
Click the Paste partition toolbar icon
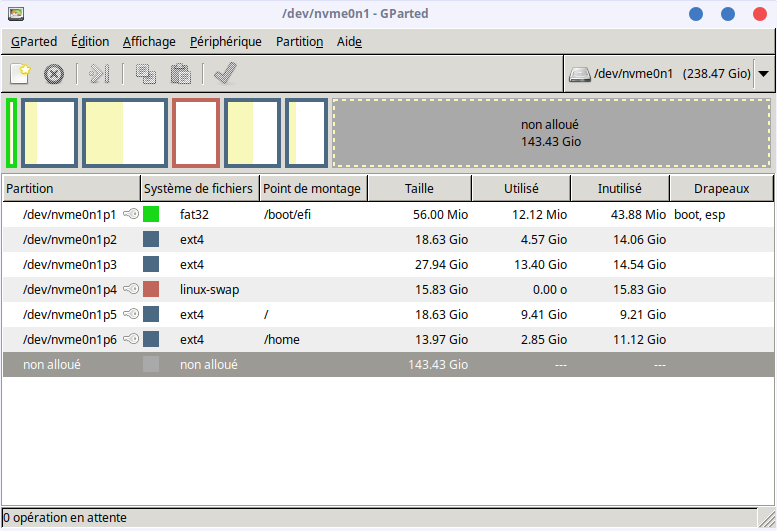[180, 73]
